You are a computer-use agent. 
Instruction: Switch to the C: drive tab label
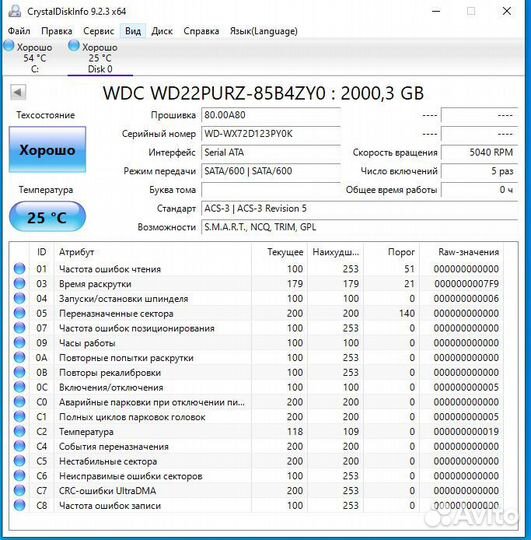pyautogui.click(x=34, y=69)
